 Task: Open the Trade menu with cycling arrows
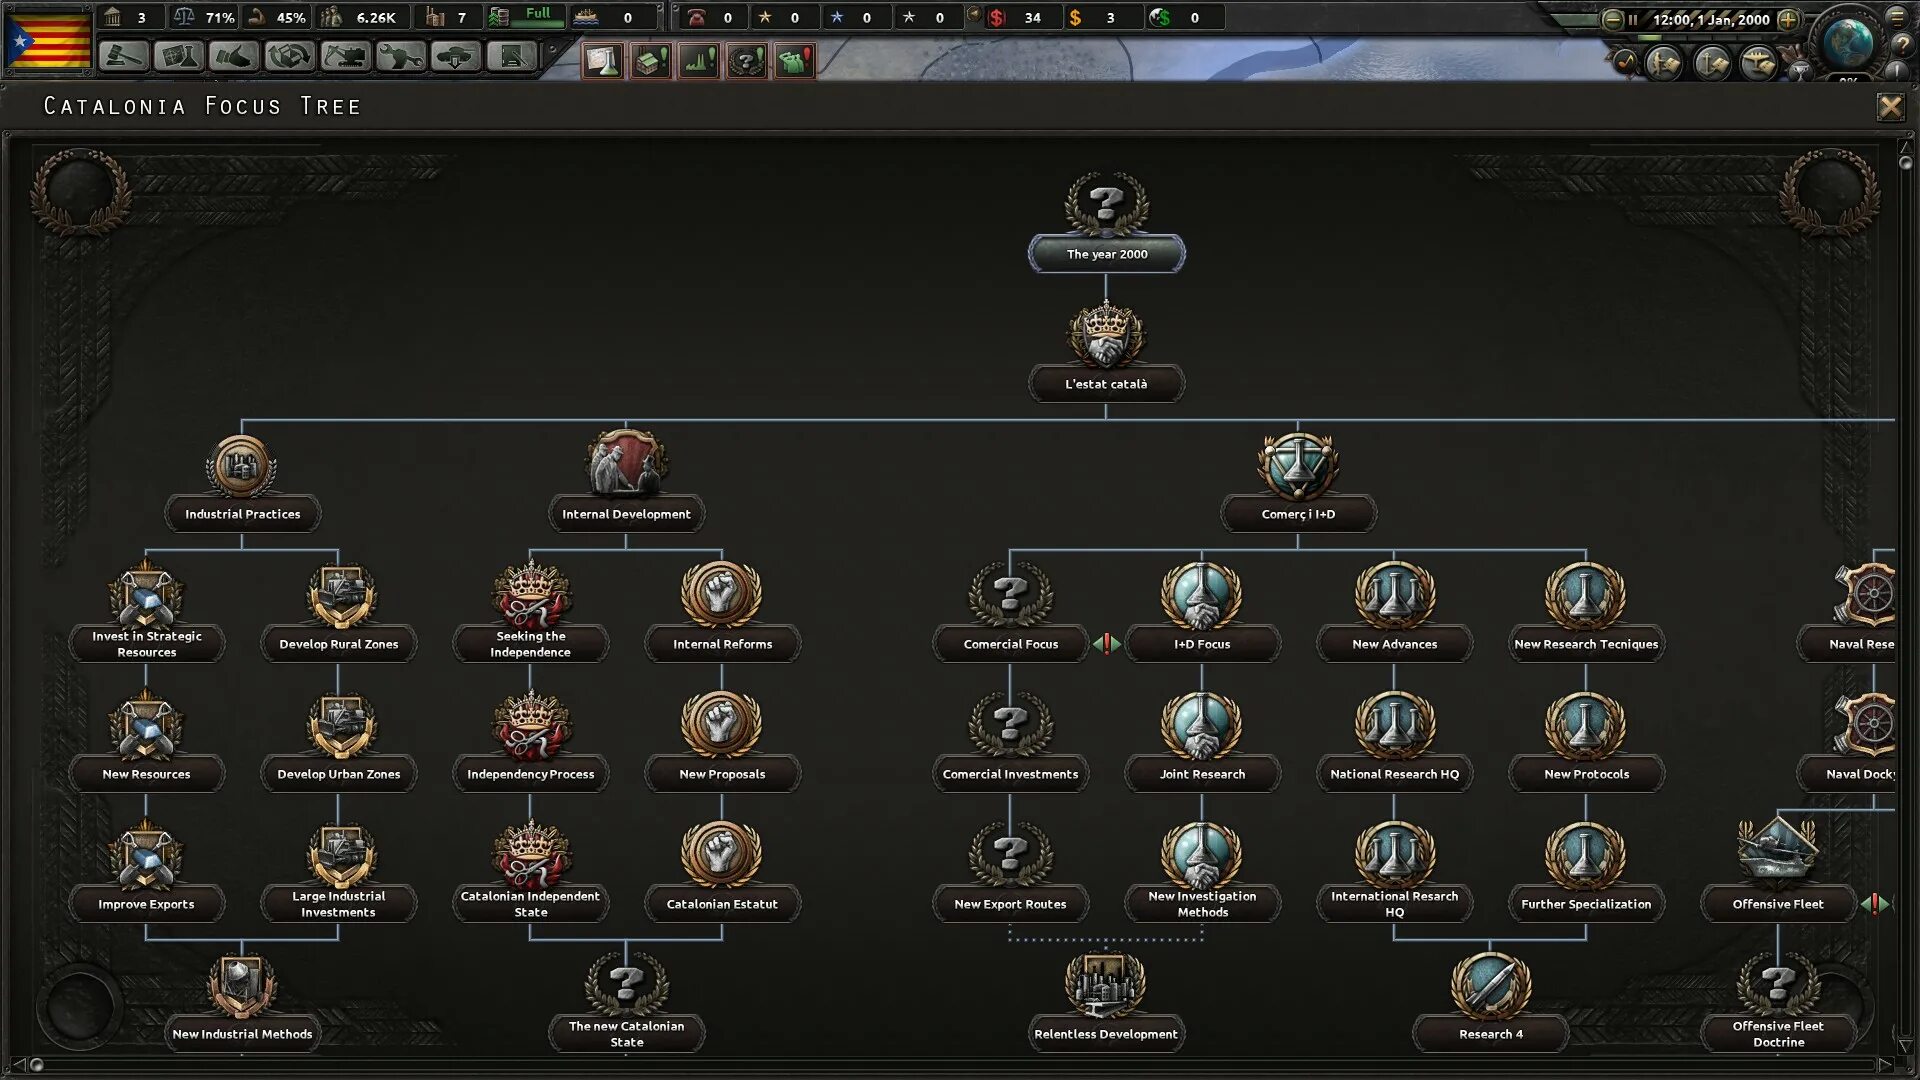tap(290, 57)
